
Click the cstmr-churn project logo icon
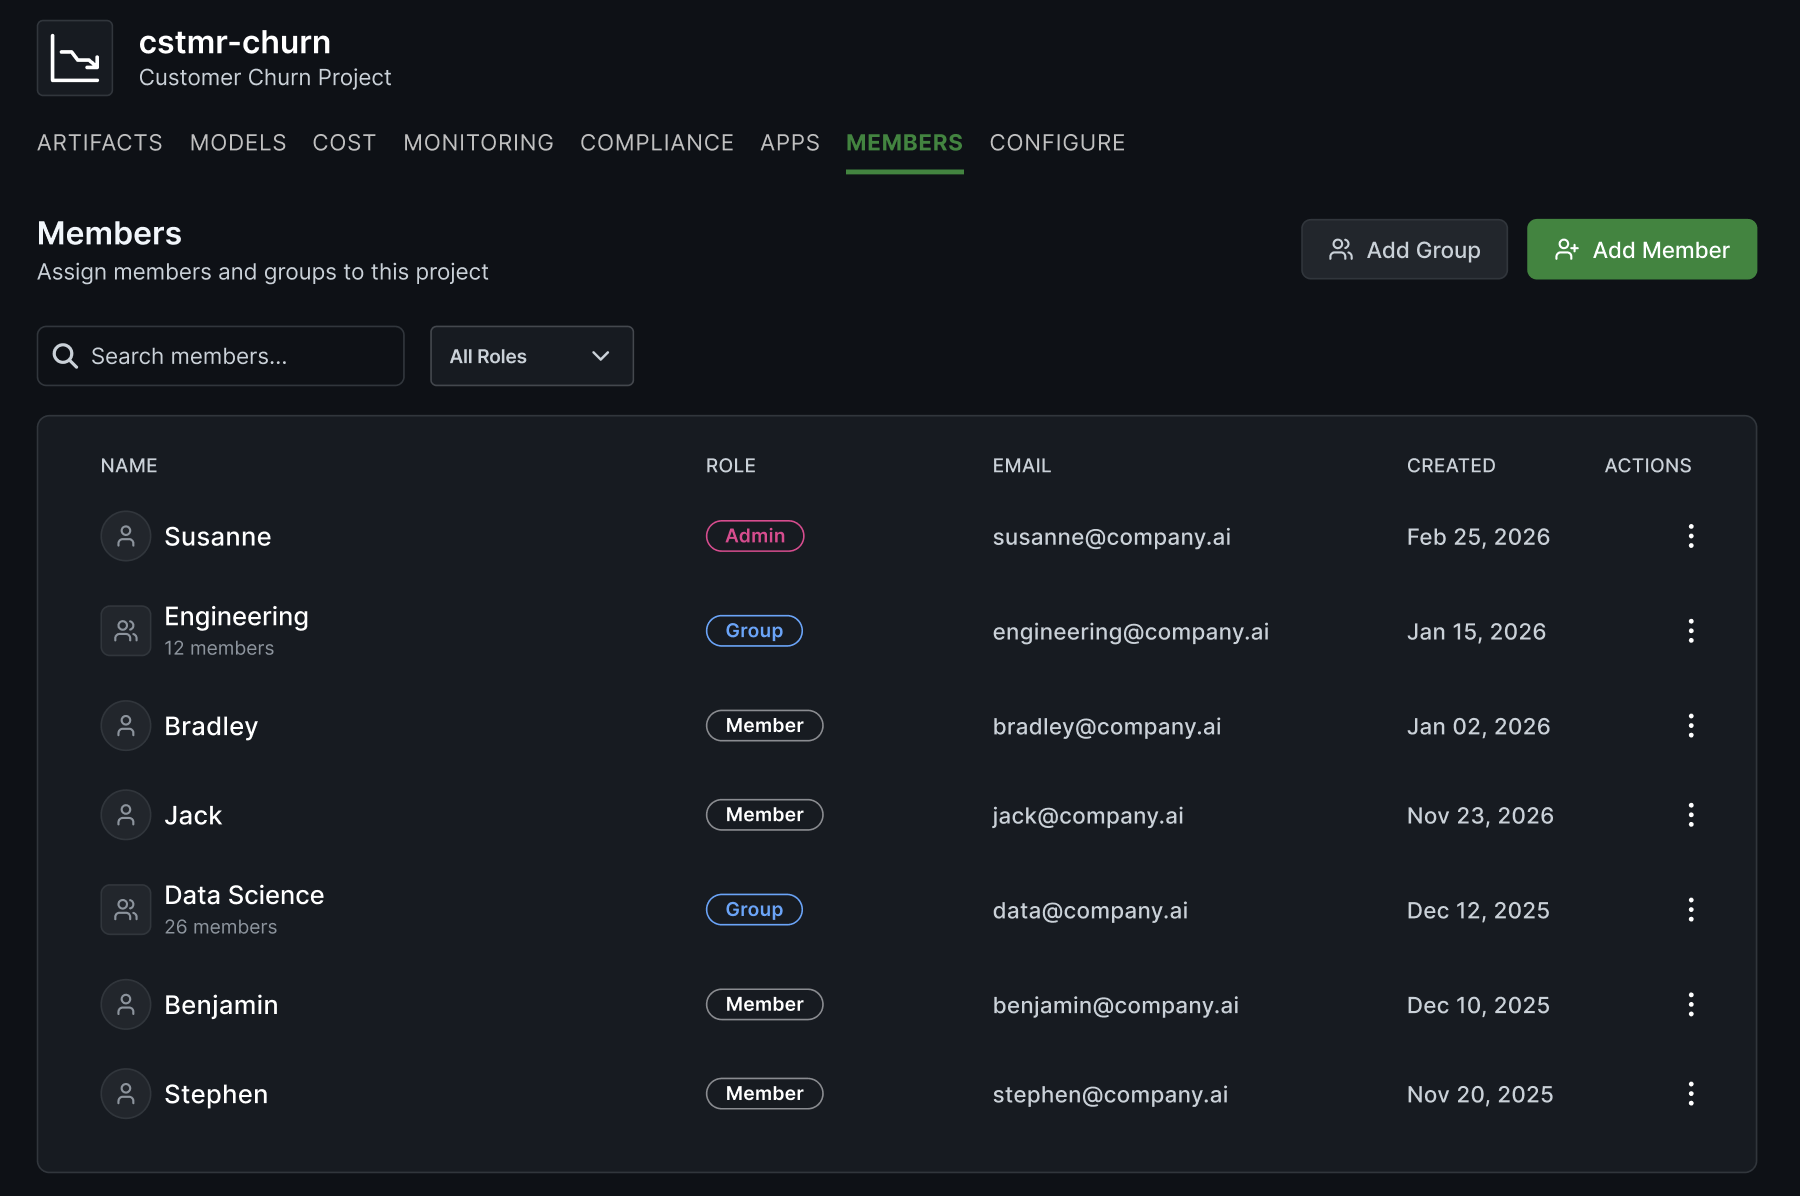click(x=75, y=58)
